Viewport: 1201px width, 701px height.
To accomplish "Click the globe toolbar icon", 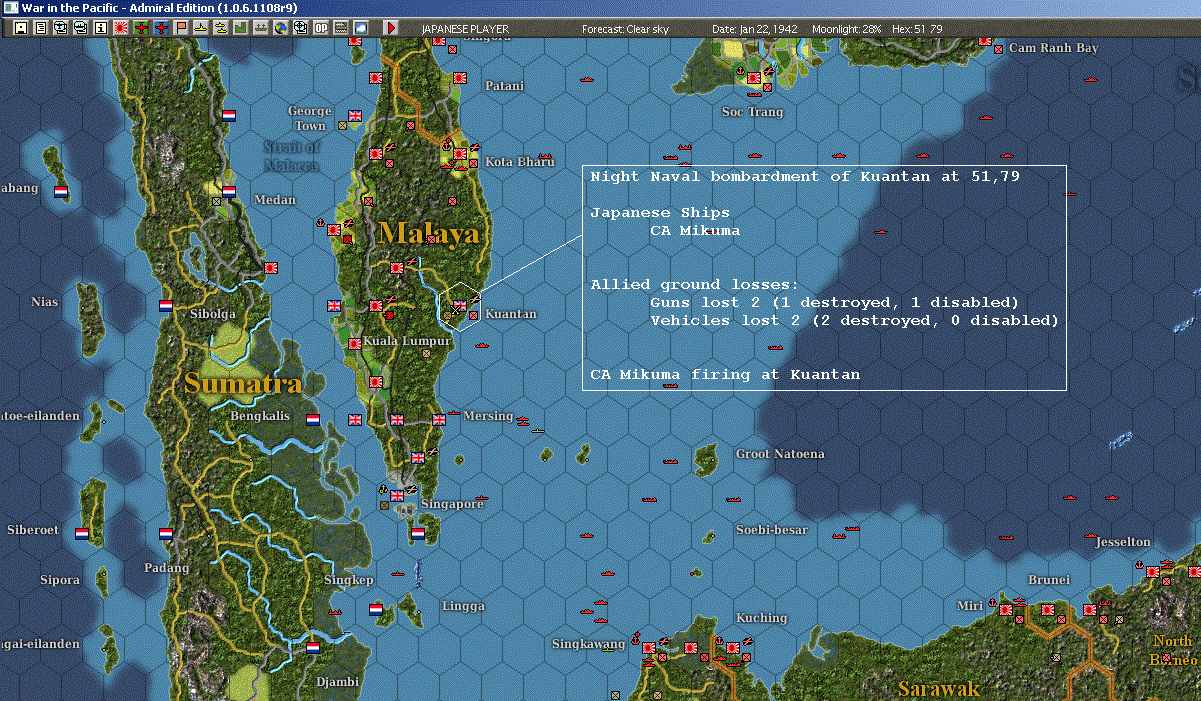I will point(281,28).
